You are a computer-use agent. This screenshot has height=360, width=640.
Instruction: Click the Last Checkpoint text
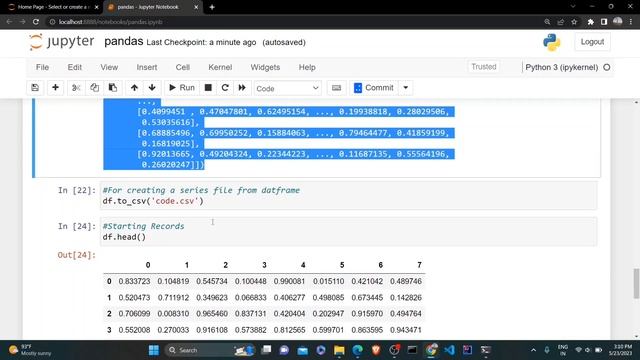point(201,42)
